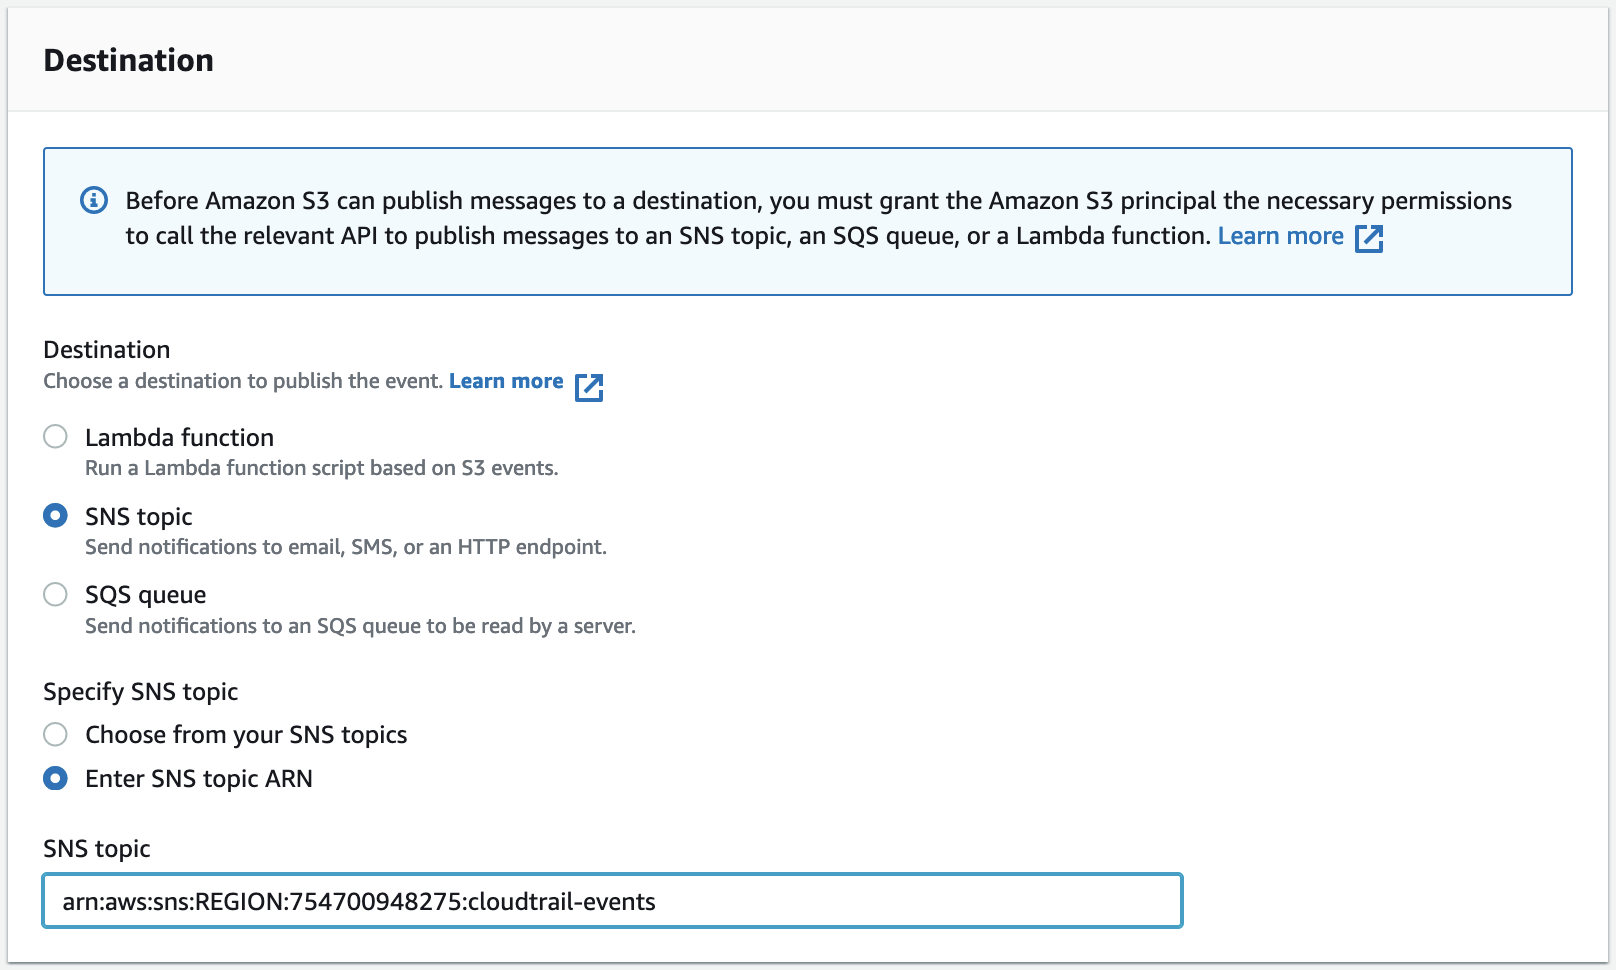Click 'Send notifications to email, SMS' description
This screenshot has height=970, width=1616.
tap(346, 547)
